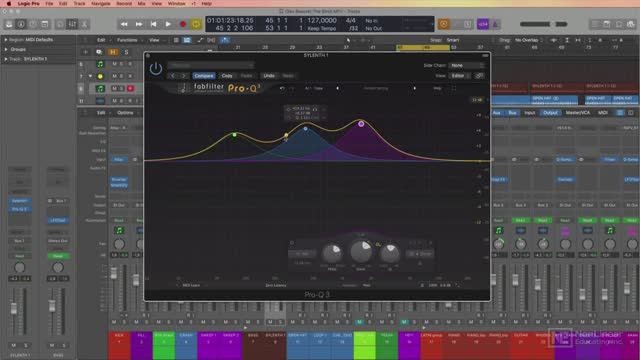Go to beginning with transport button
This screenshot has width=640, height=360.
(x=153, y=24)
